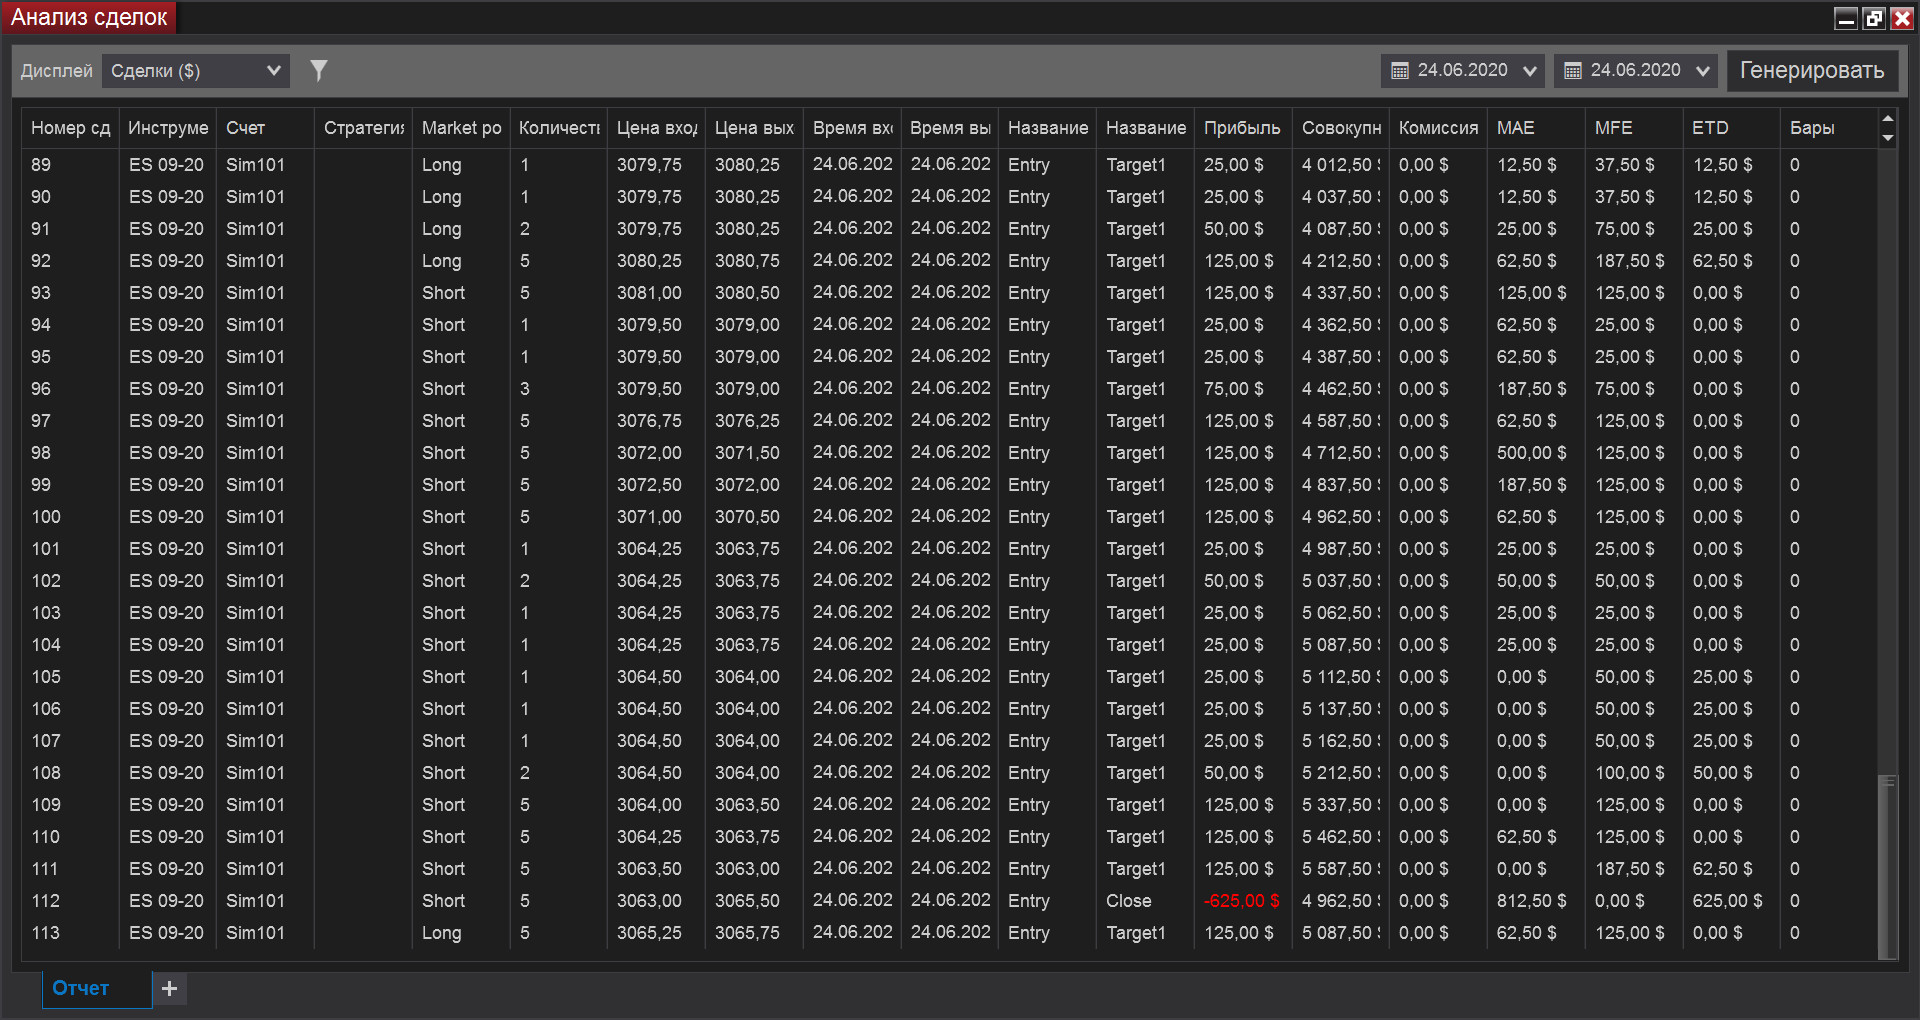
Task: Click MFE value 100,00 $ in row 108
Action: tap(1630, 773)
